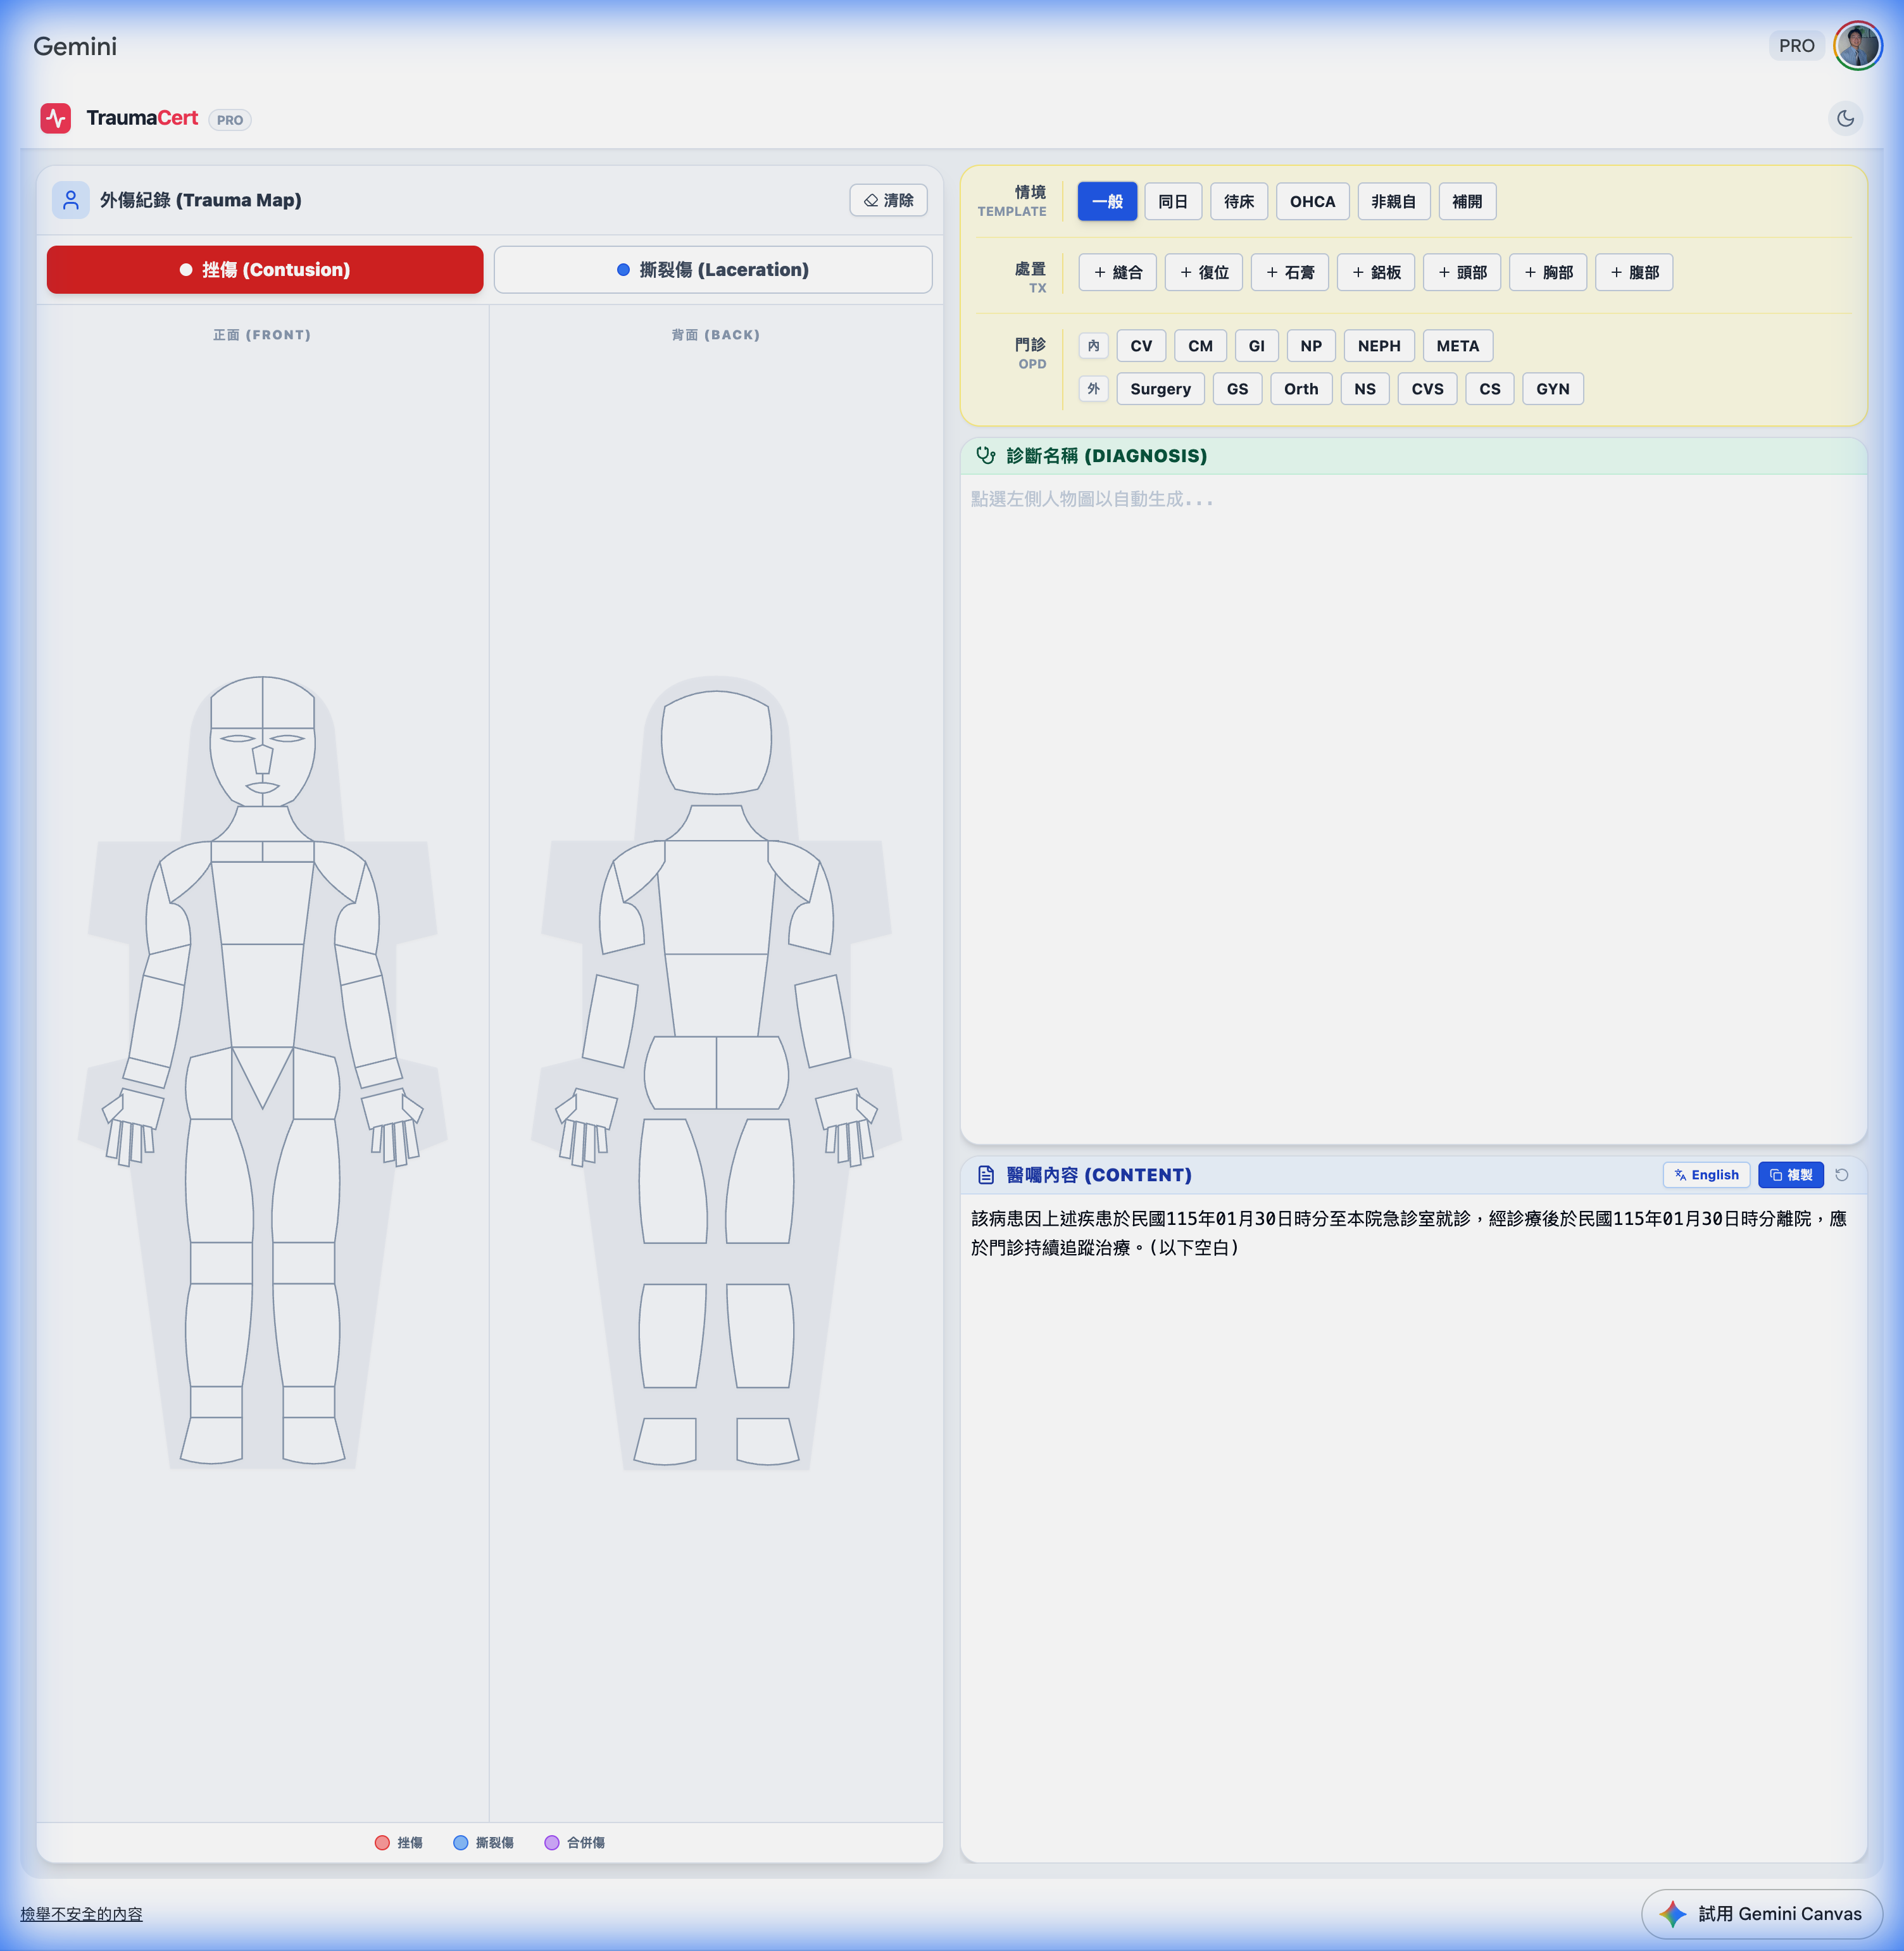Open 檢舉不安全的內容 link
The width and height of the screenshot is (1904, 1951).
coord(81,1914)
